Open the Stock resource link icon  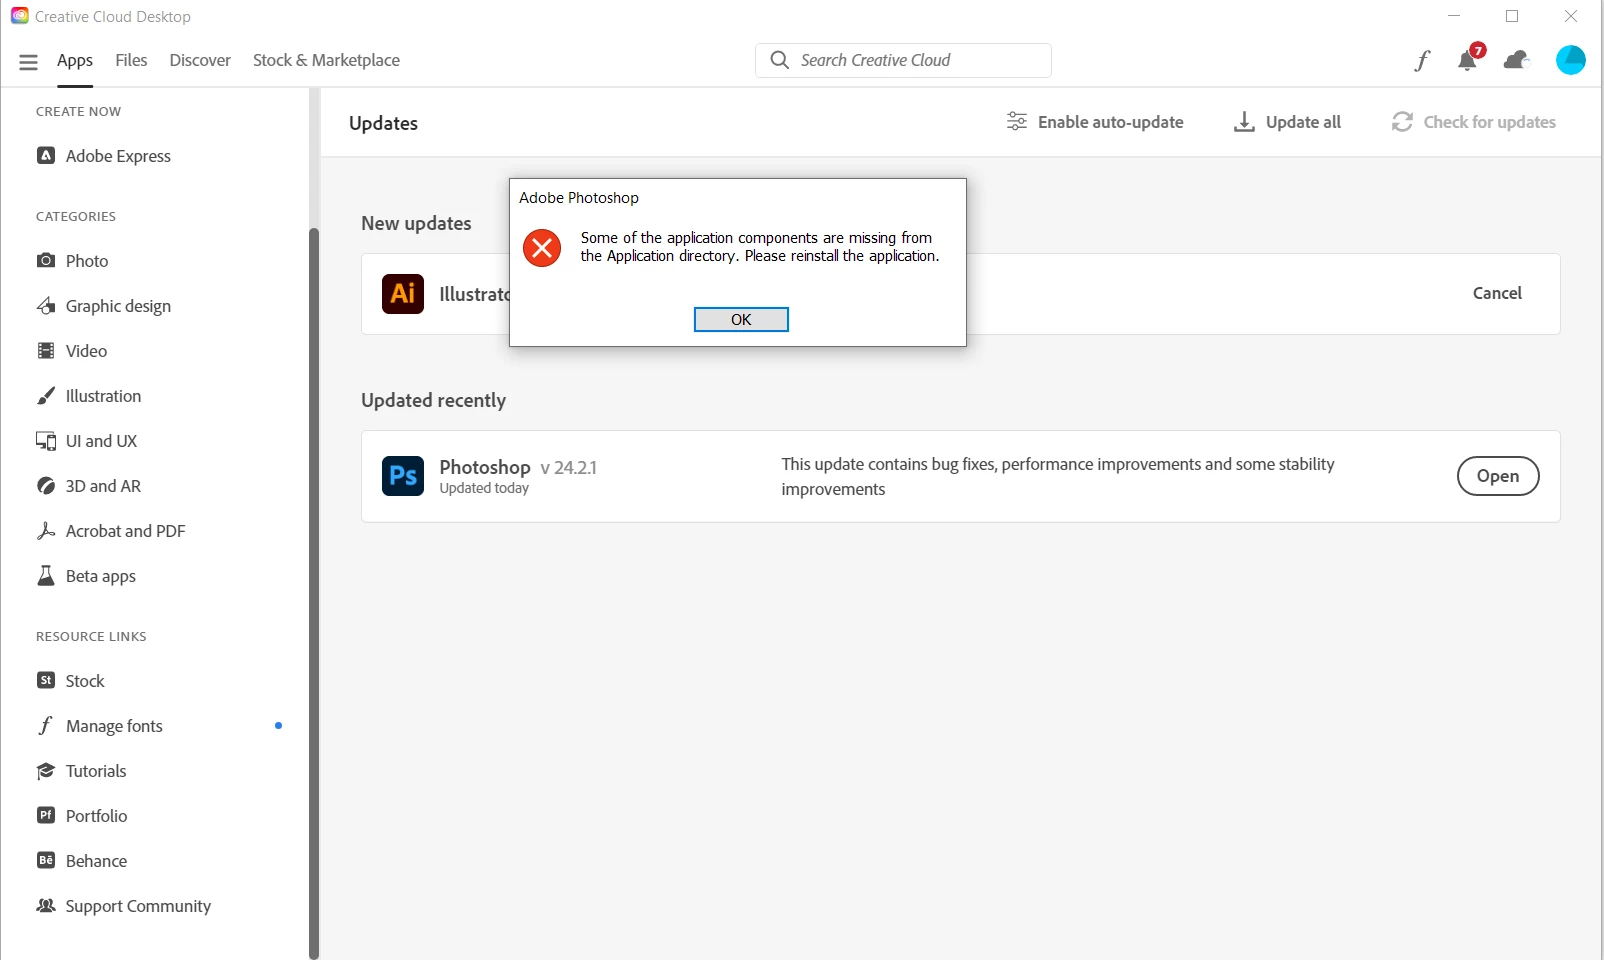coord(46,680)
